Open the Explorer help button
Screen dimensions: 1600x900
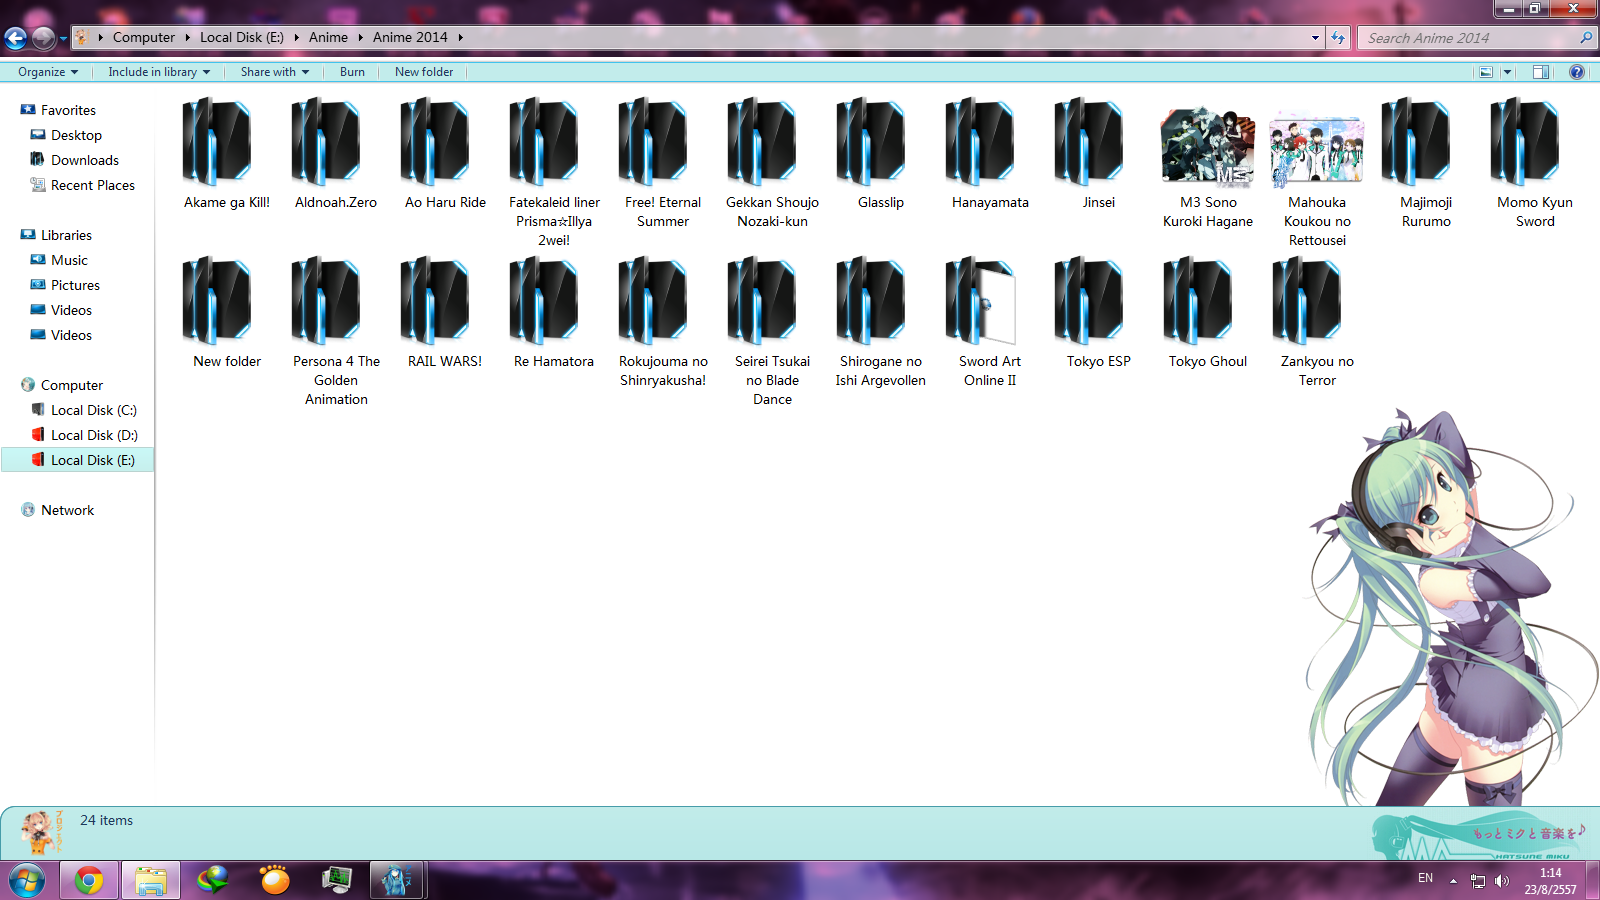[x=1577, y=72]
